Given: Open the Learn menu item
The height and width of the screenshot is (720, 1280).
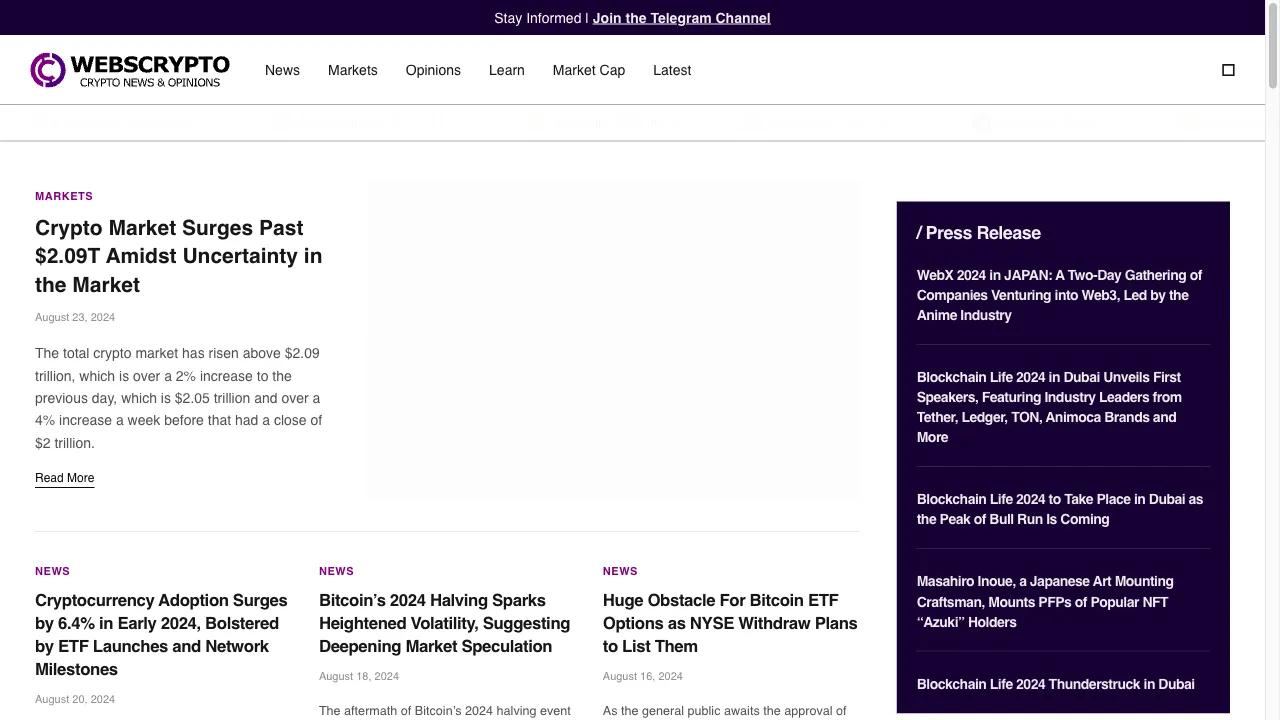Looking at the screenshot, I should [506, 70].
